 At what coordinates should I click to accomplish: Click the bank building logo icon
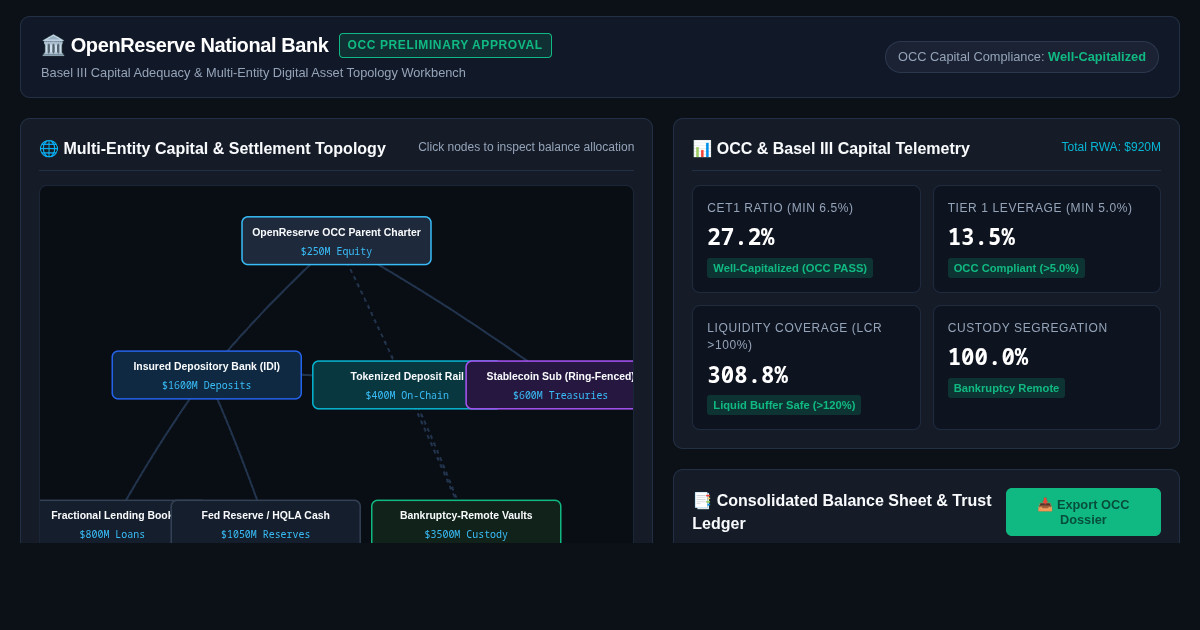coord(53,45)
